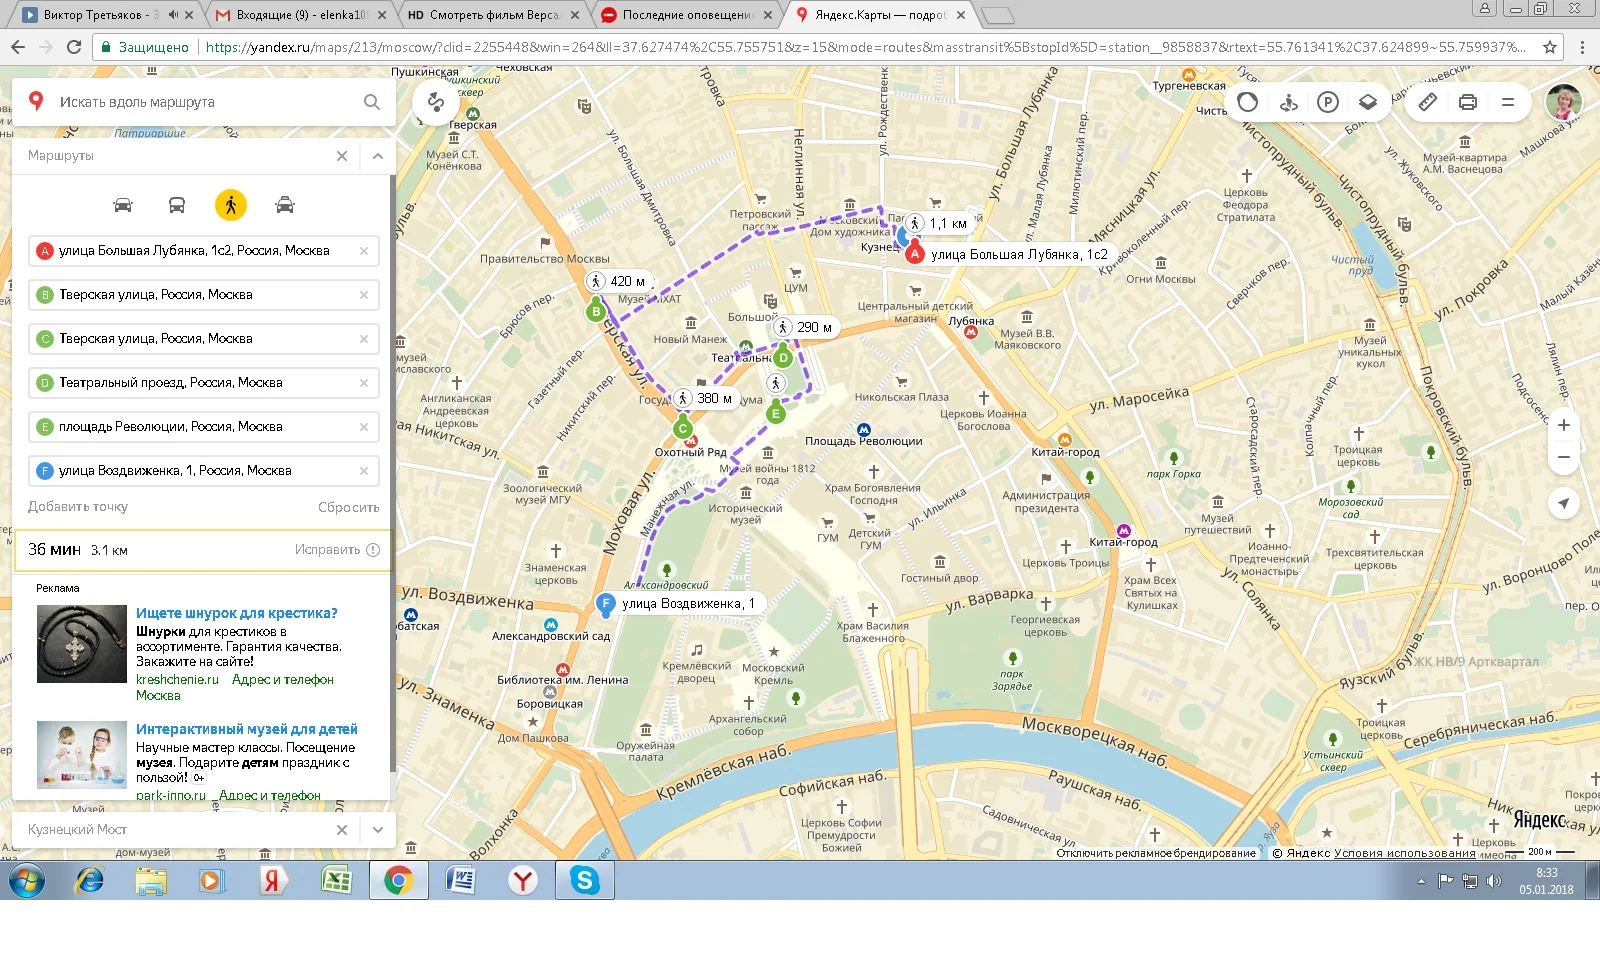Click Исправить next to route summary

(337, 550)
